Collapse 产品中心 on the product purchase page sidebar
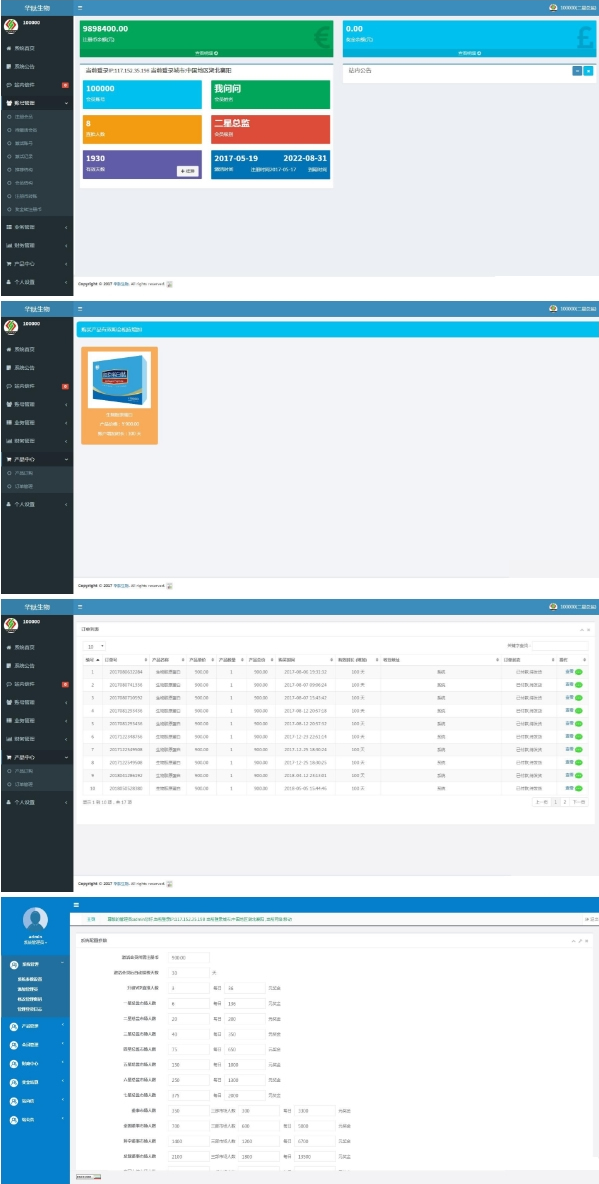The height and width of the screenshot is (1184, 599). [37, 459]
